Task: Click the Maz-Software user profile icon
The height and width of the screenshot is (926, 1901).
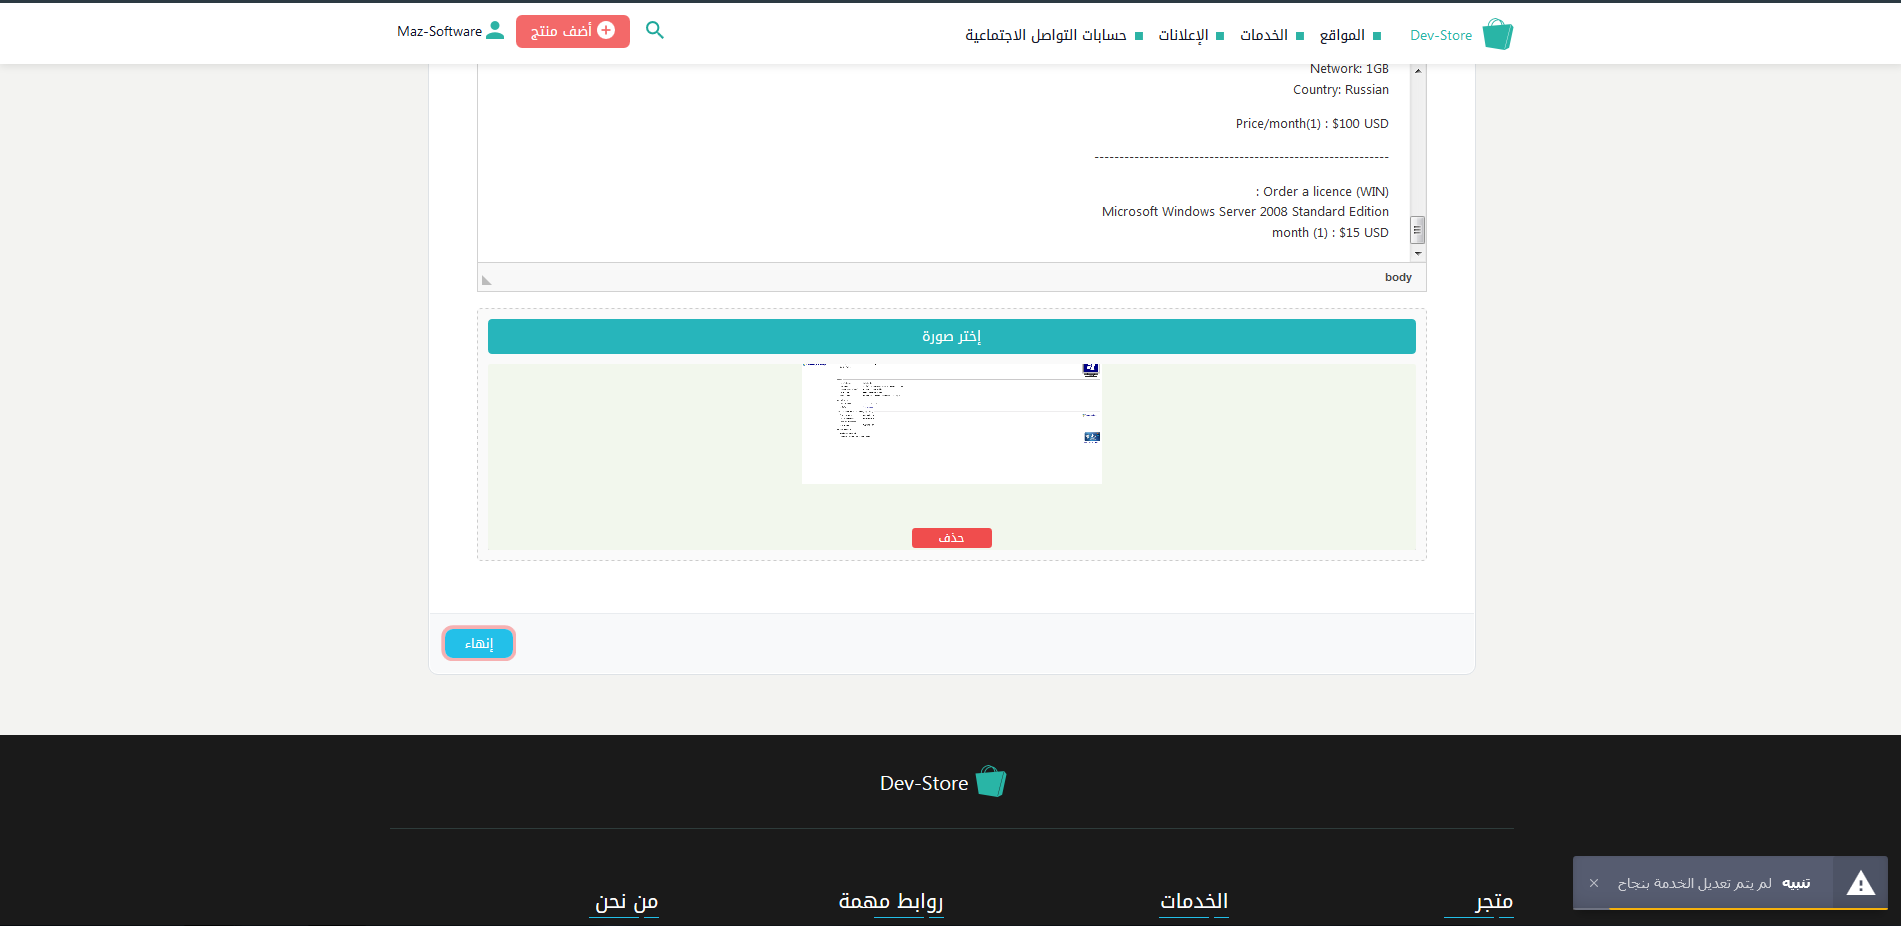Action: coord(495,31)
